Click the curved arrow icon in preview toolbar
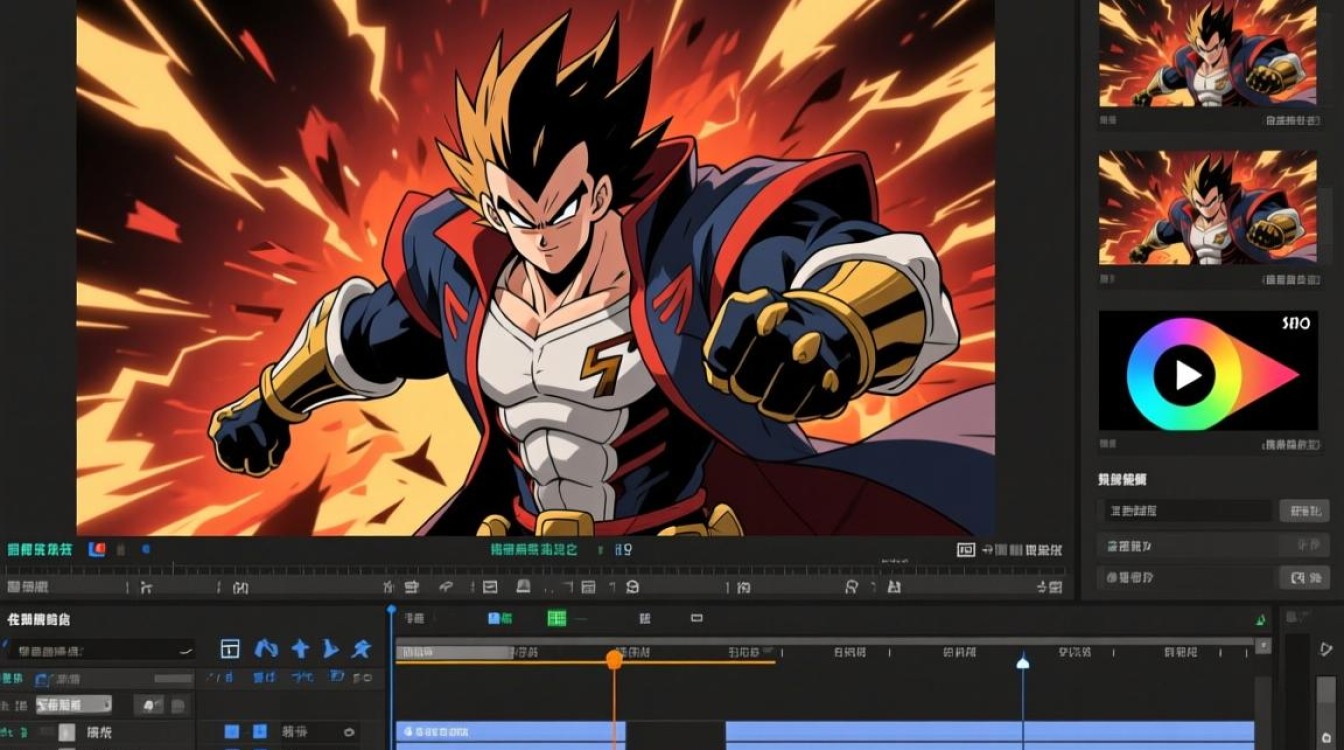This screenshot has height=750, width=1344. (x=447, y=586)
